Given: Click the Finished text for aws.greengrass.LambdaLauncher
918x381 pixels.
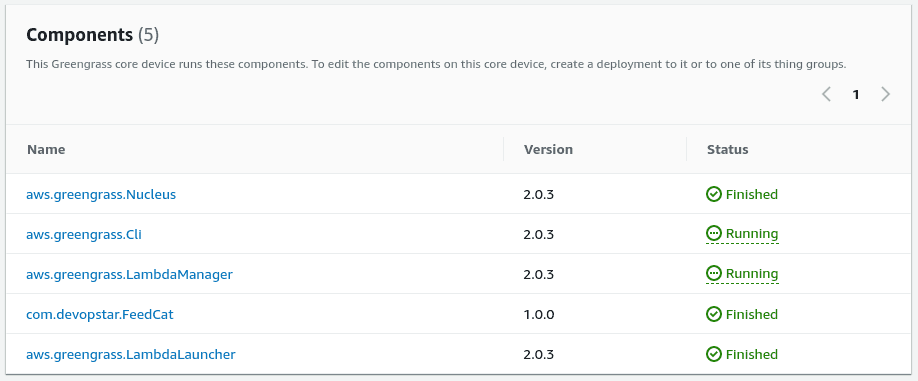Looking at the screenshot, I should tap(752, 354).
